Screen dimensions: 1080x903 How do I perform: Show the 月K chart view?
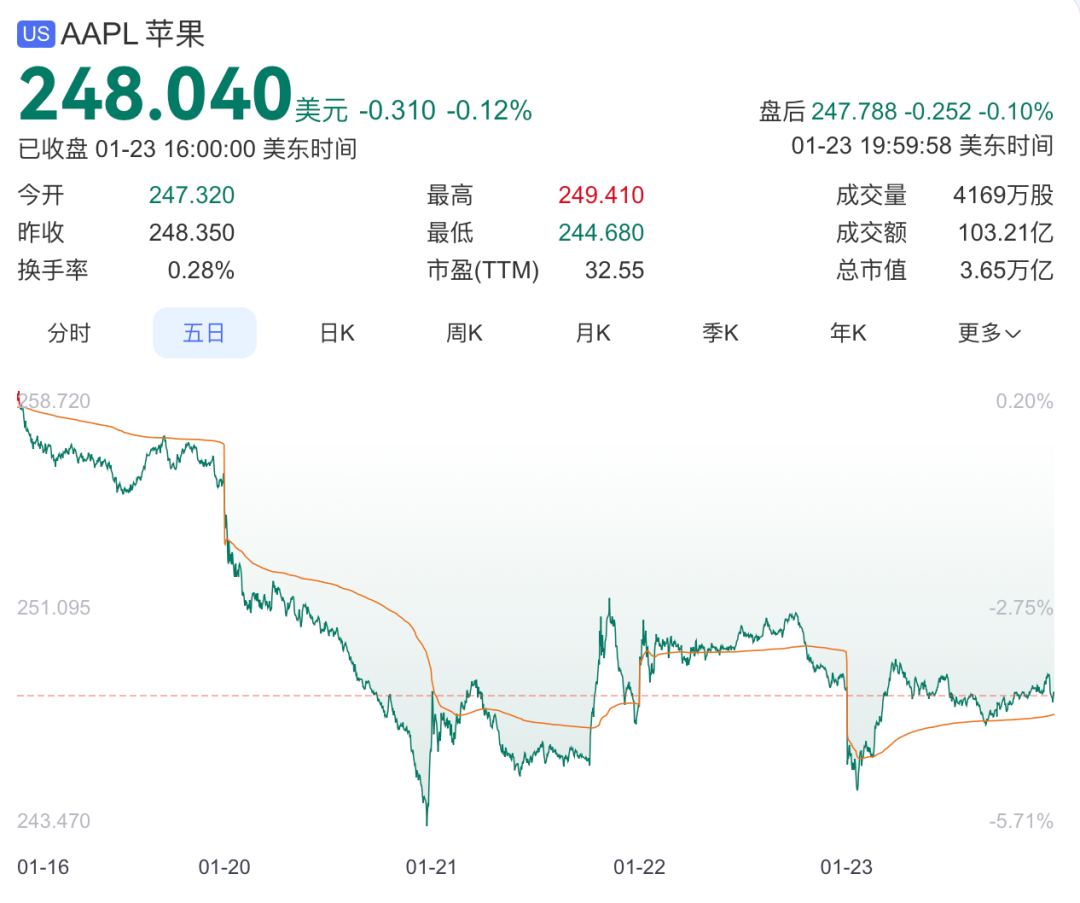(x=592, y=333)
